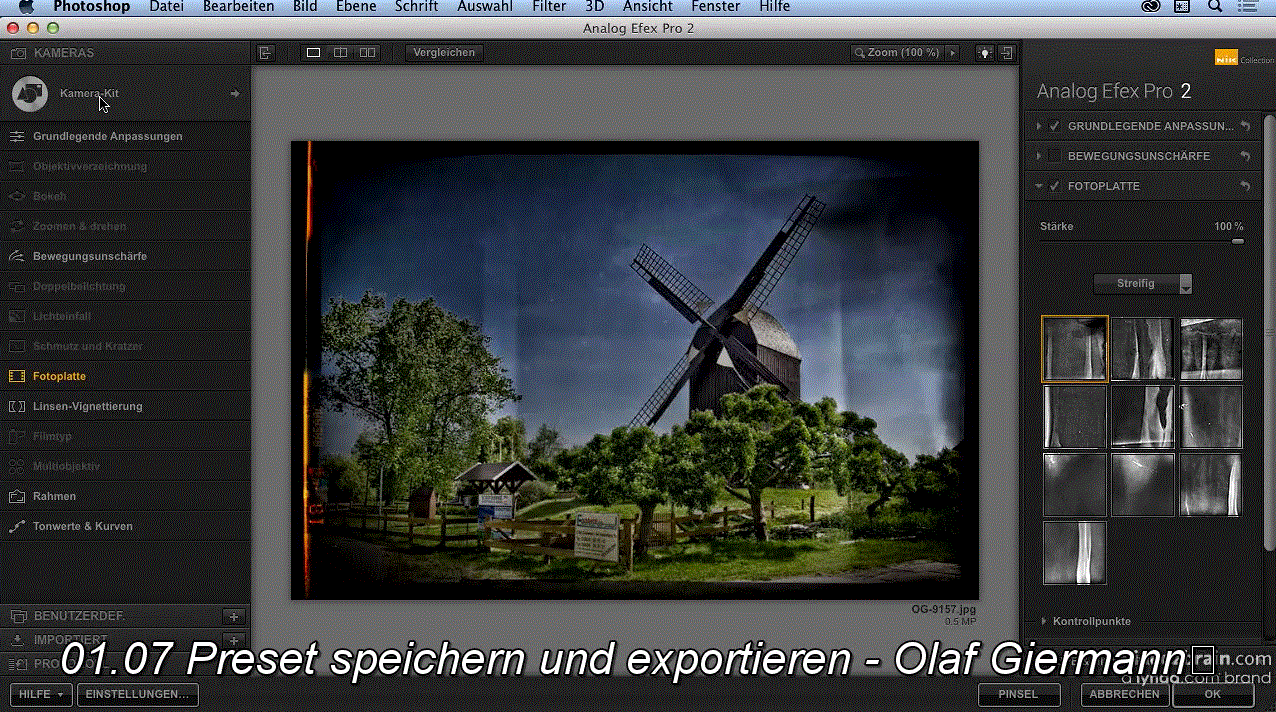Confirm with the OK button
Viewport: 1276px width, 712px height.
point(1213,694)
